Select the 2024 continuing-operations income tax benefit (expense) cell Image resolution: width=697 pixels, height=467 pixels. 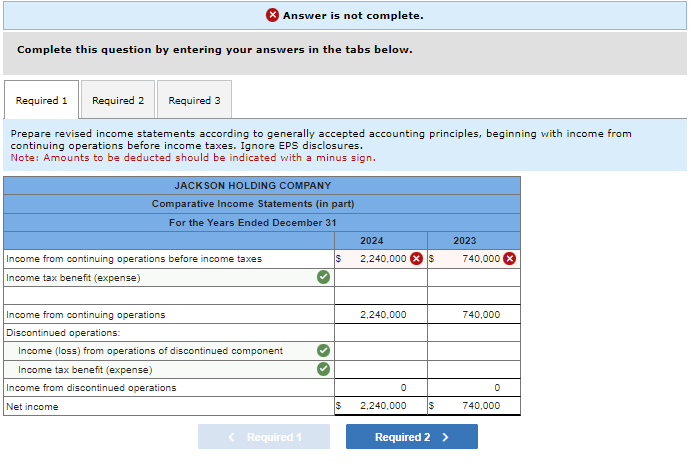(381, 278)
